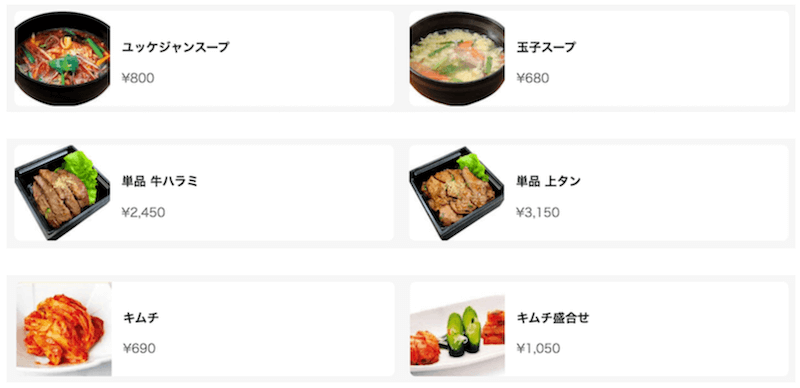Add the キムチ盛合せ menu card
Viewport: 800px width, 388px height.
pyautogui.click(x=599, y=329)
